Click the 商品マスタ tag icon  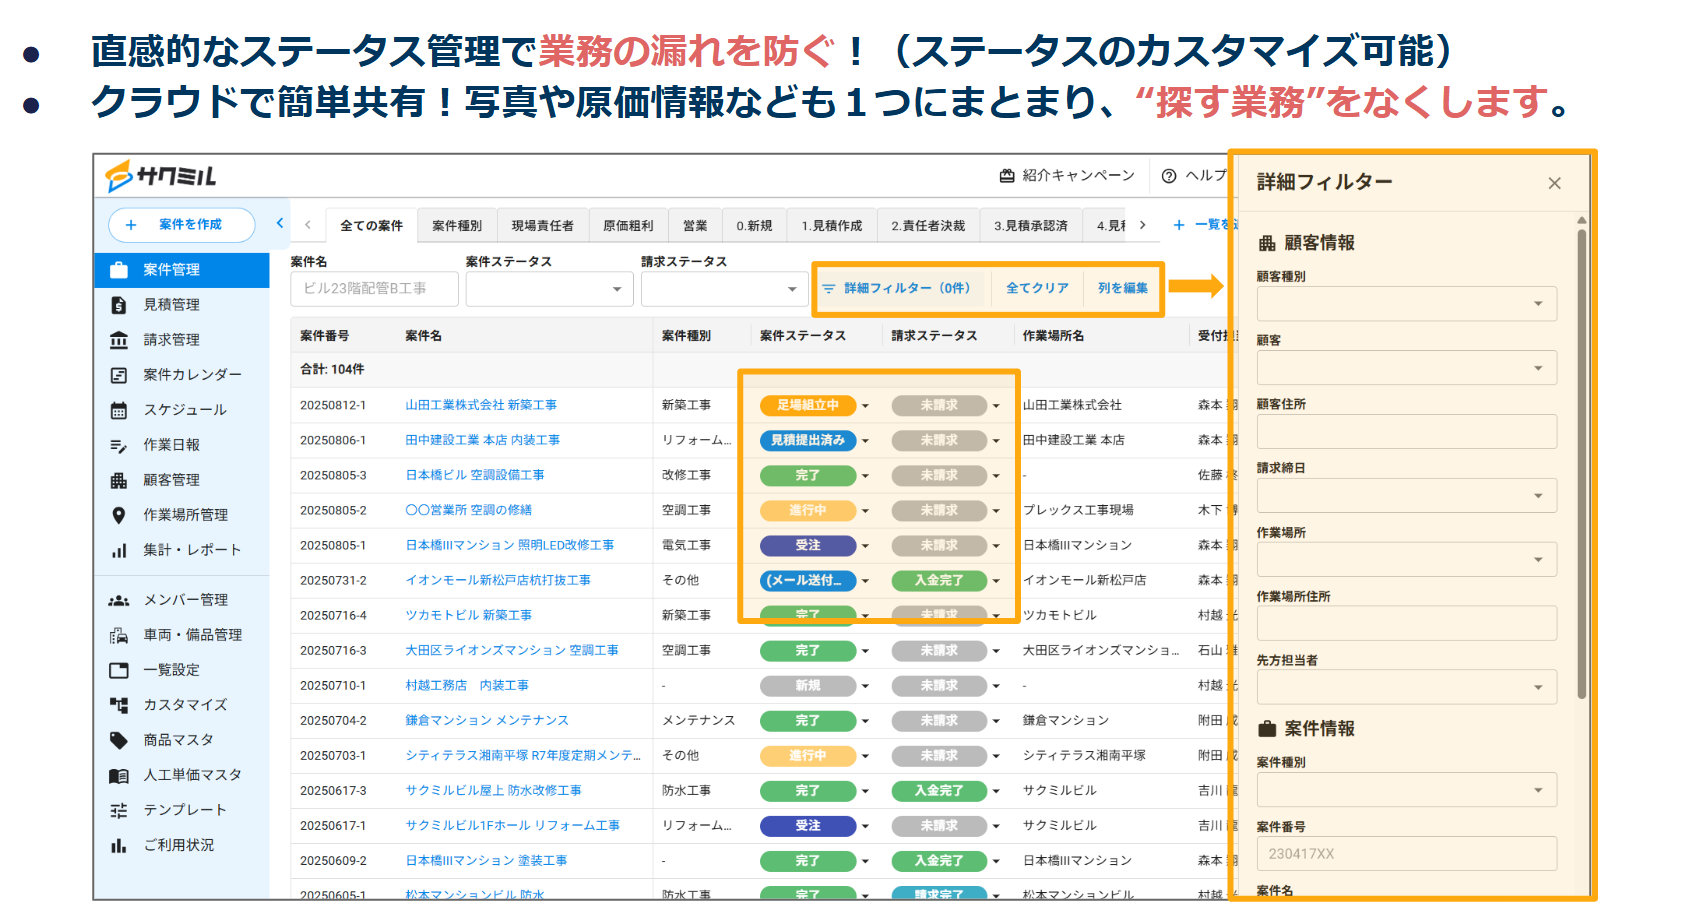point(119,740)
